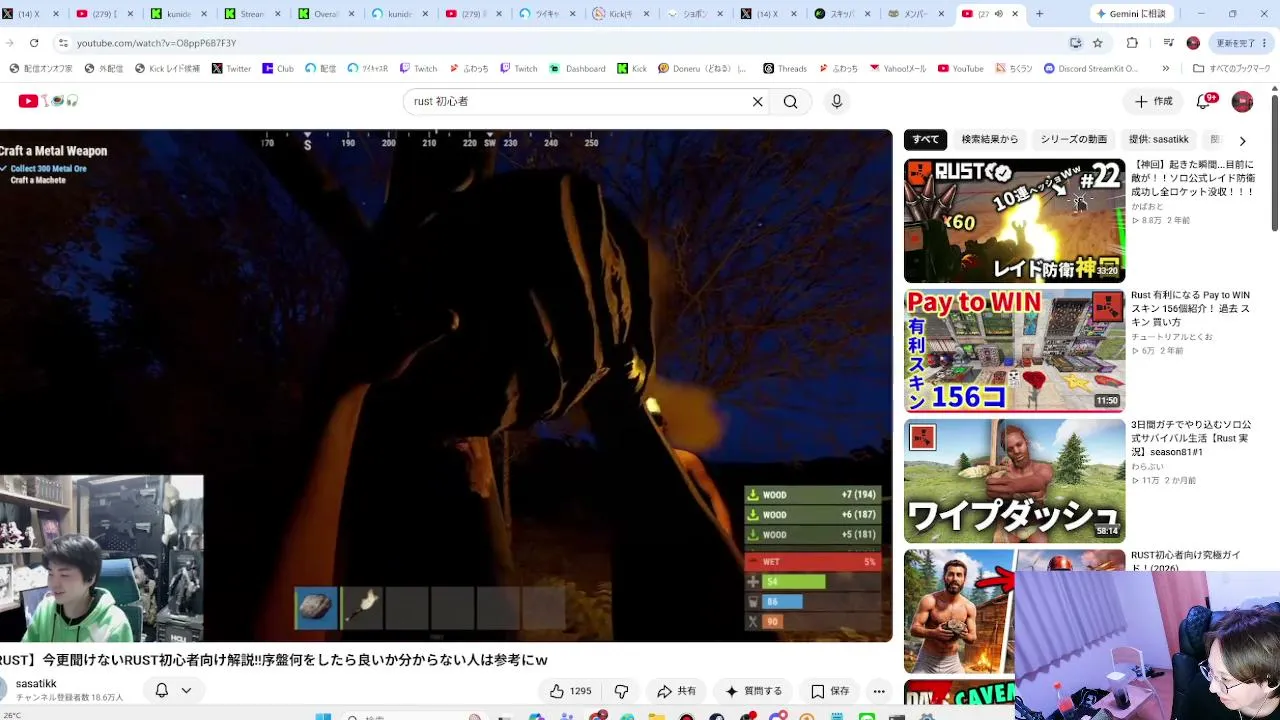Open the 3日間ガチでやり込むソロ公式 video title
This screenshot has height=720, width=1280.
1191,438
